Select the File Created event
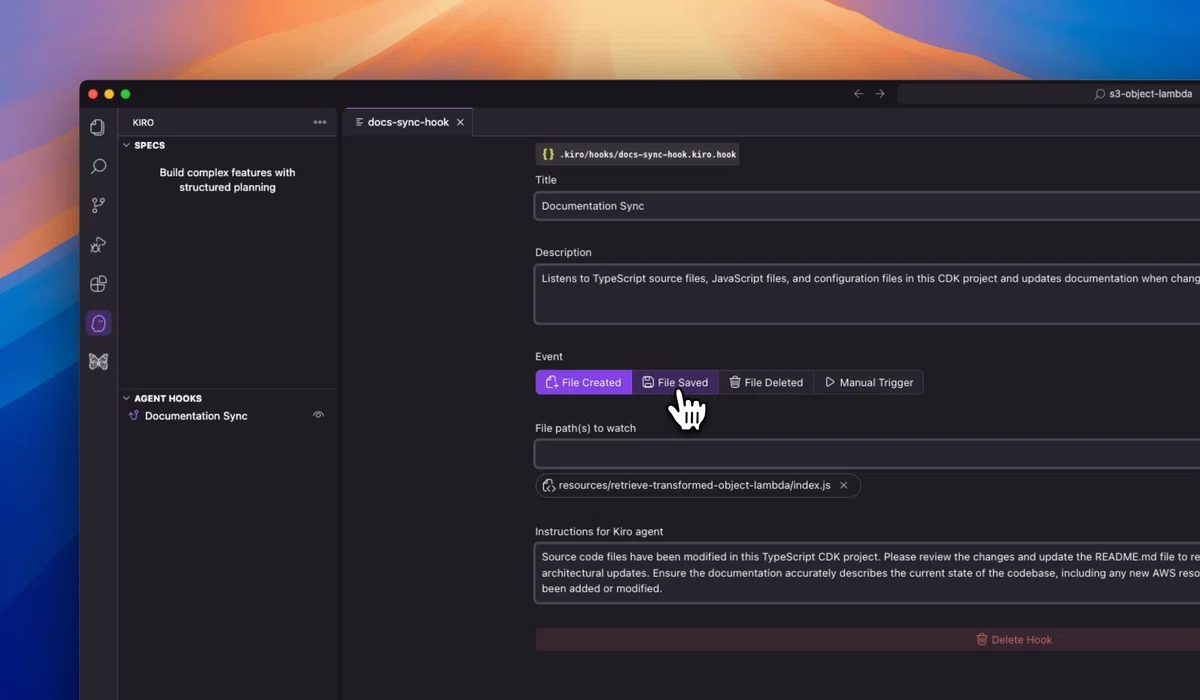The width and height of the screenshot is (1200, 700). point(583,382)
